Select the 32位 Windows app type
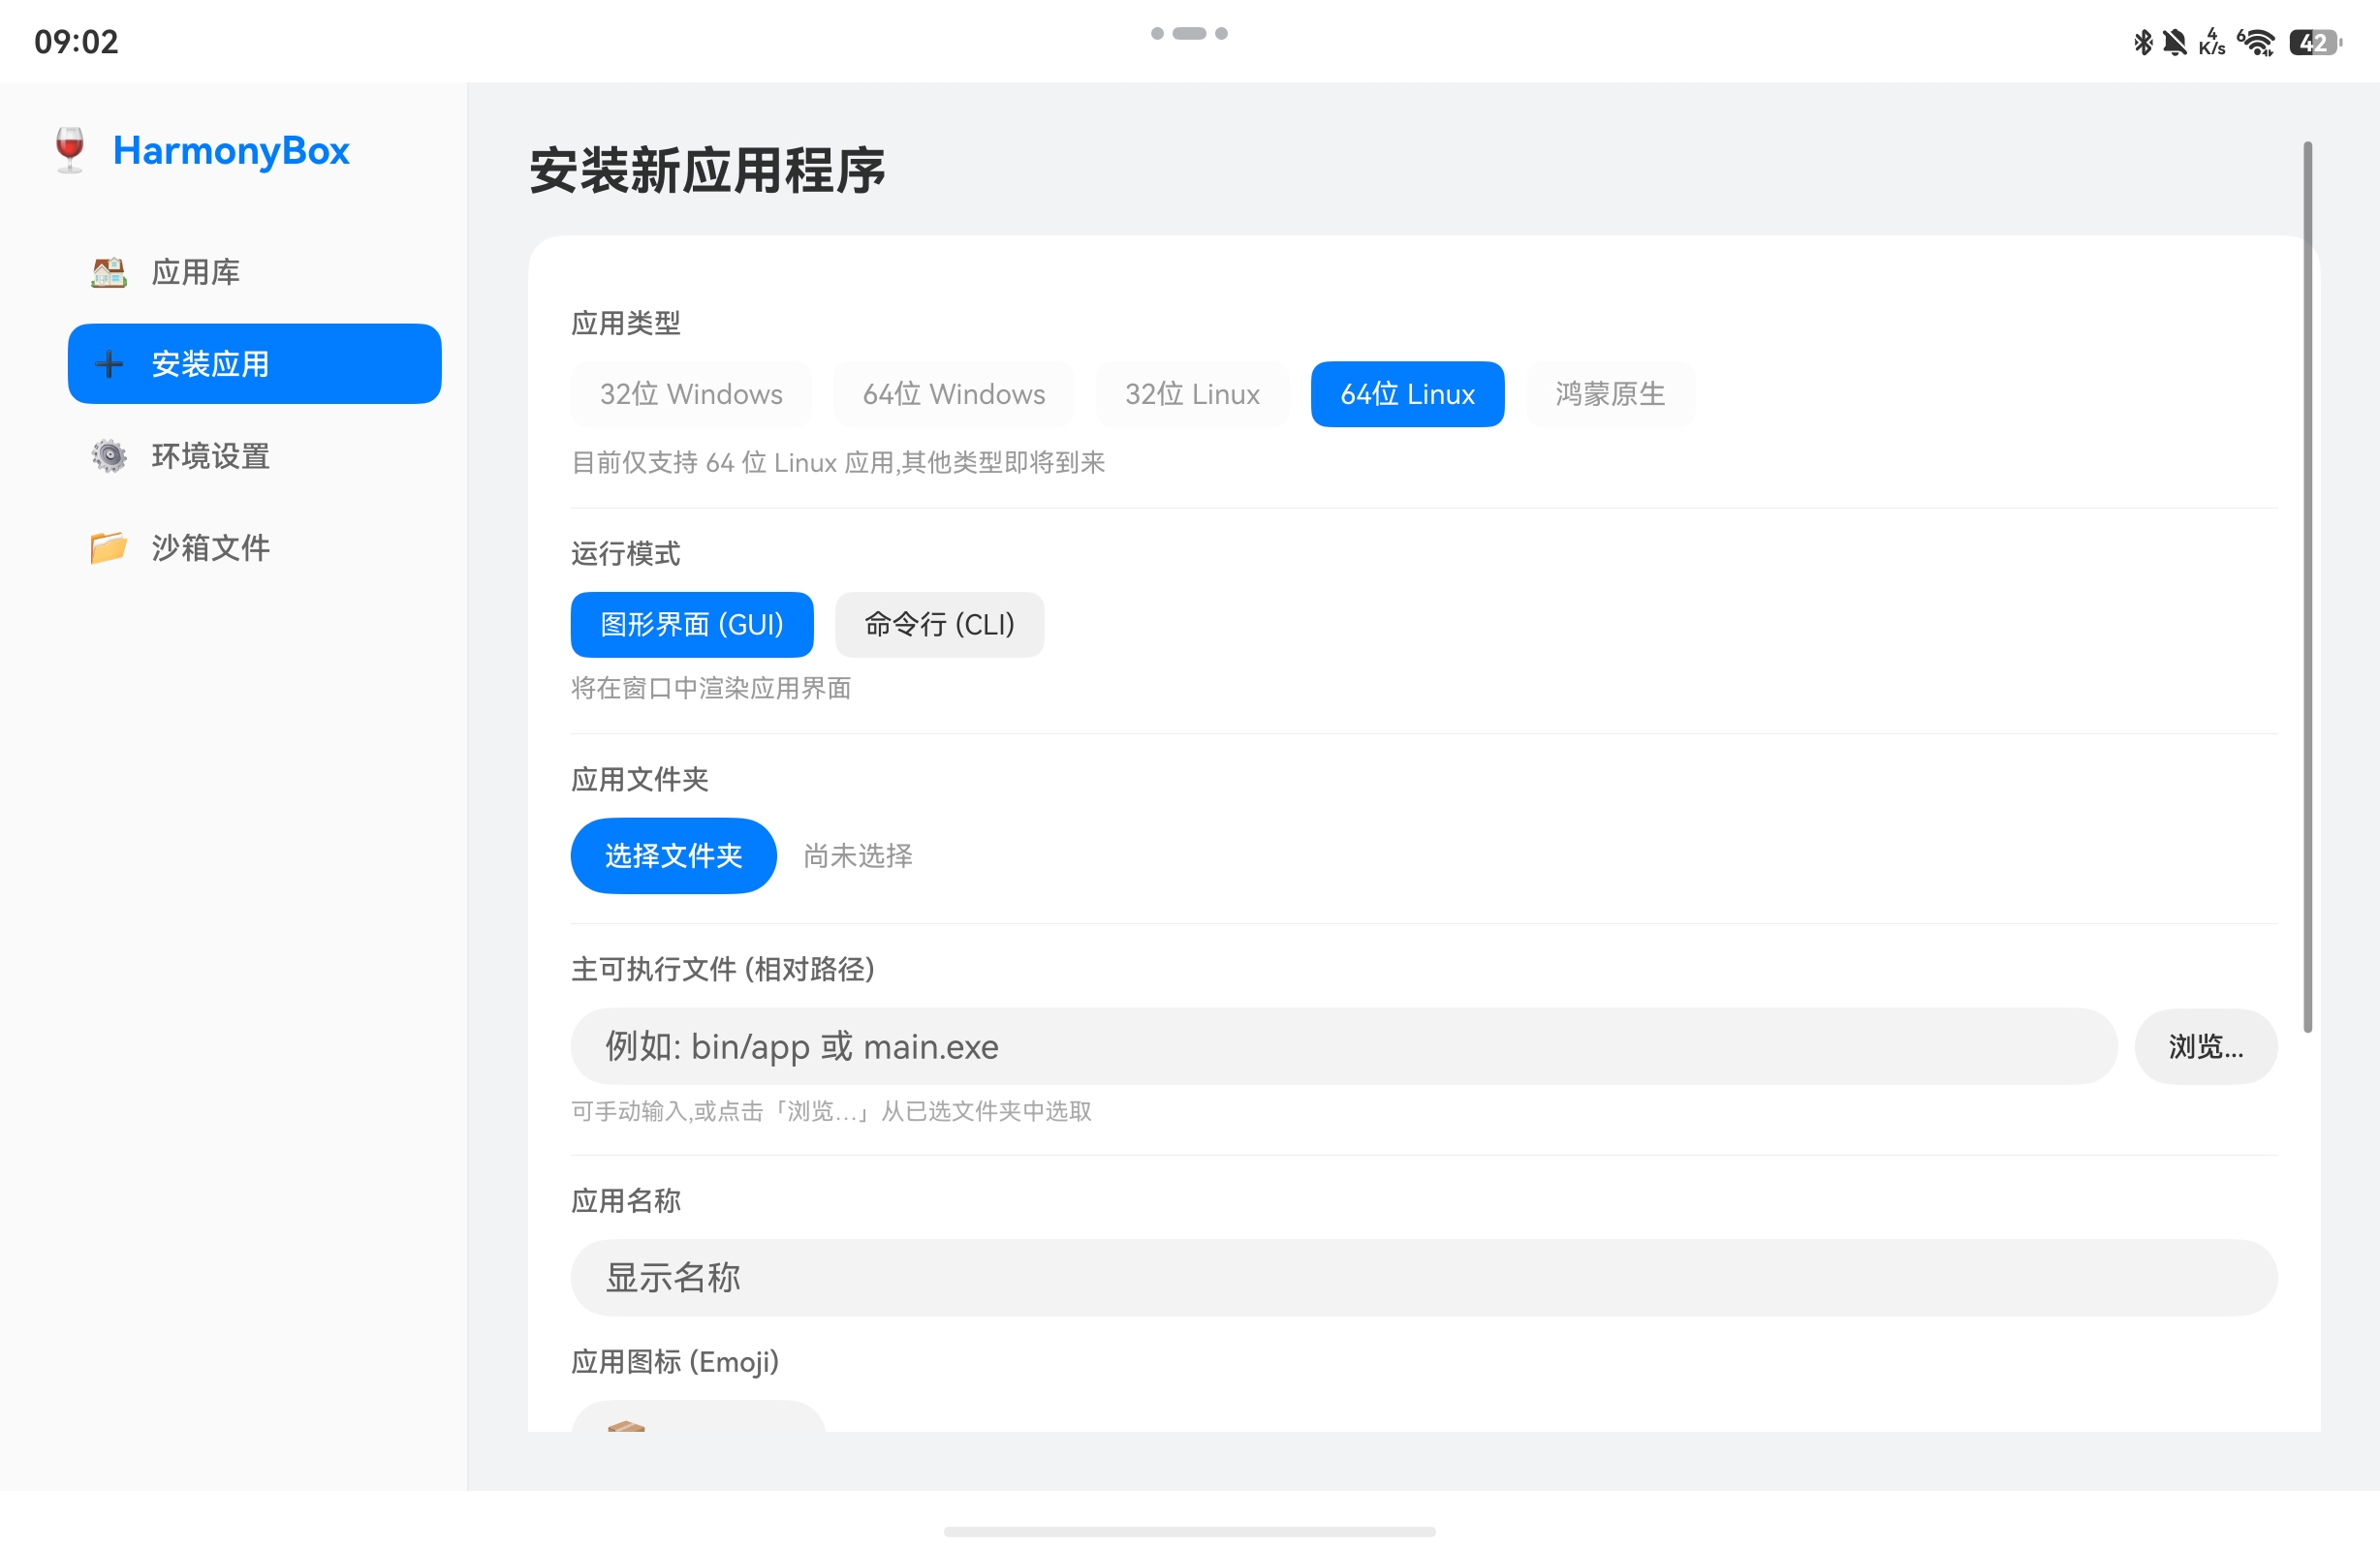2380x1550 pixels. tap(691, 394)
